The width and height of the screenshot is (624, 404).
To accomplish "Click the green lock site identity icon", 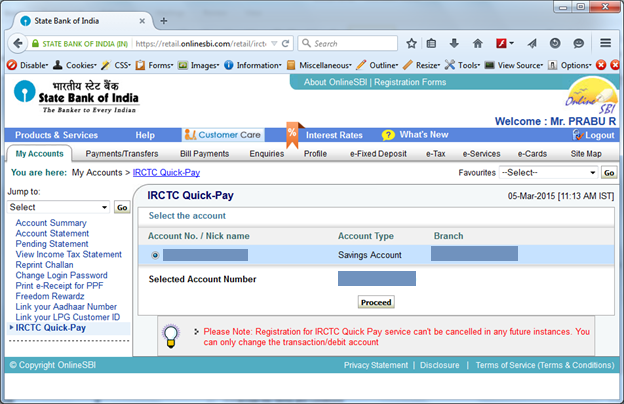I will [35, 43].
